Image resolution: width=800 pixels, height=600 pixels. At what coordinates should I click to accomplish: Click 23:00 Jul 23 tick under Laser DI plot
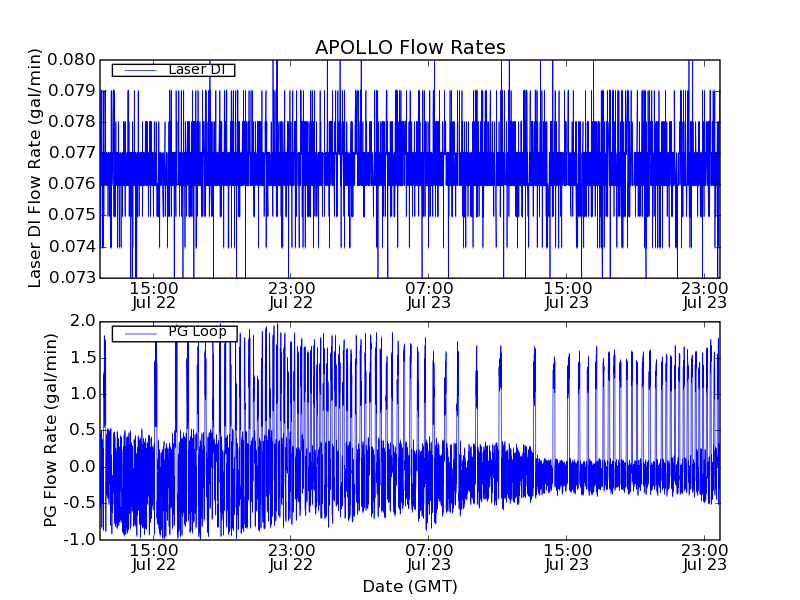pos(705,296)
